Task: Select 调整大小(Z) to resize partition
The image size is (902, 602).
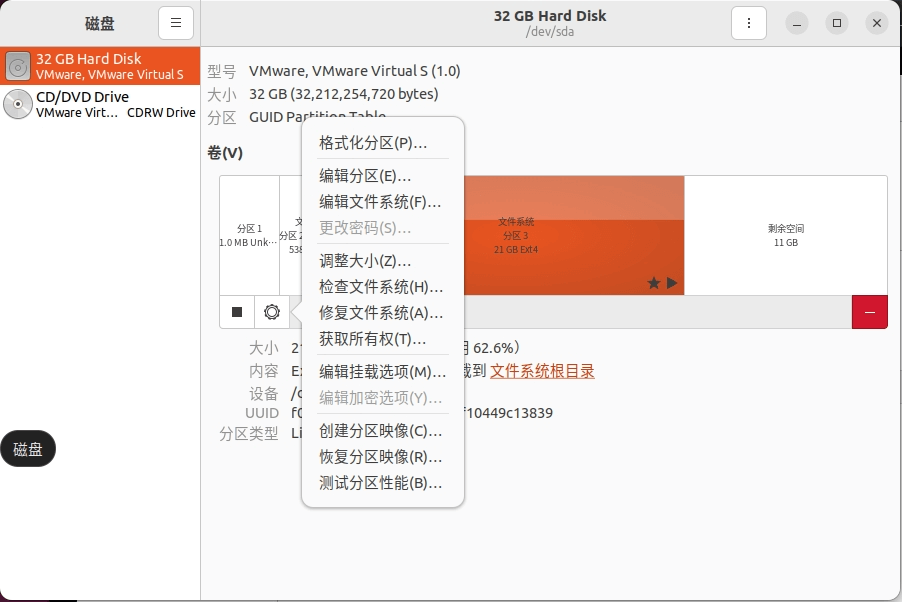Action: click(365, 261)
